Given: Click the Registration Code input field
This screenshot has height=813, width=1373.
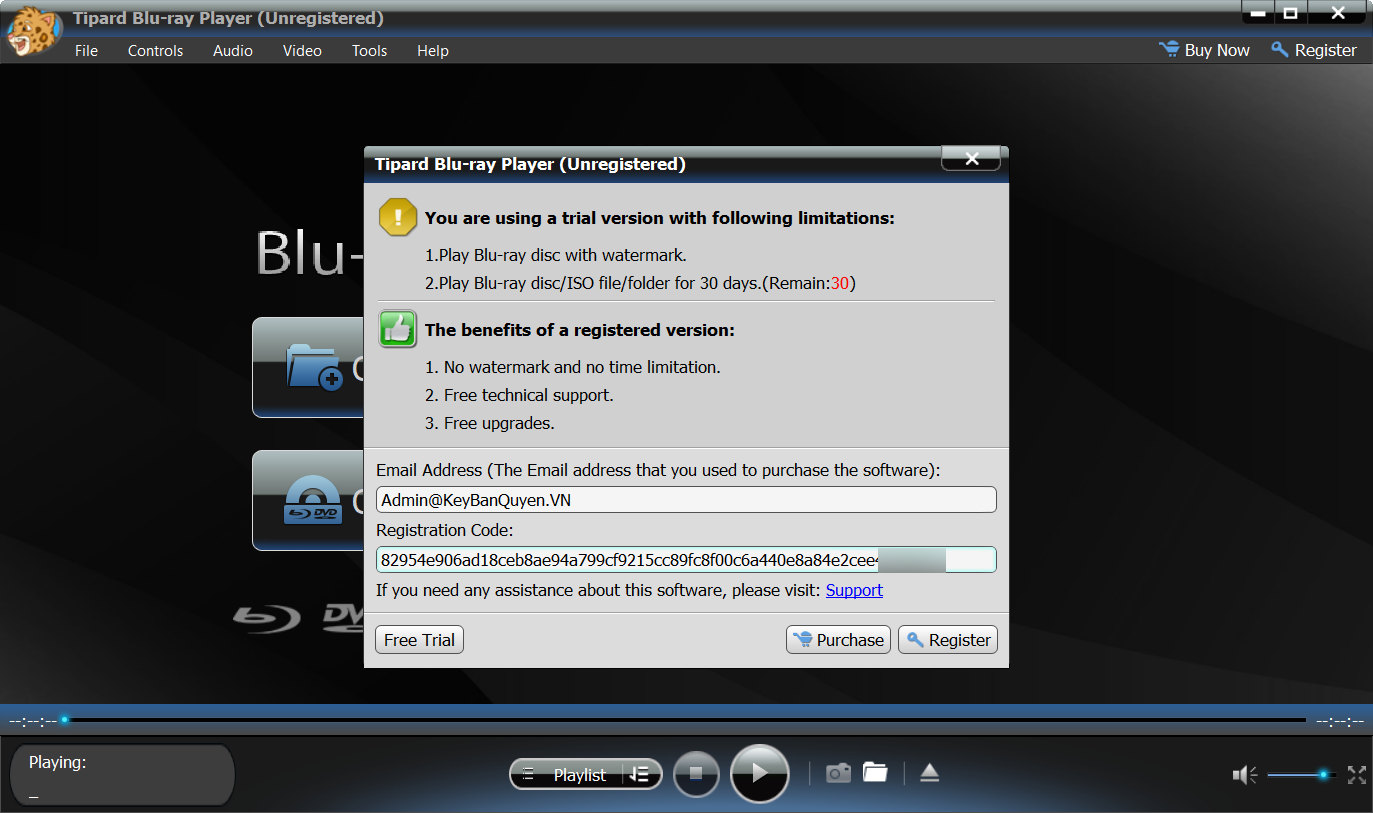Looking at the screenshot, I should (x=686, y=560).
